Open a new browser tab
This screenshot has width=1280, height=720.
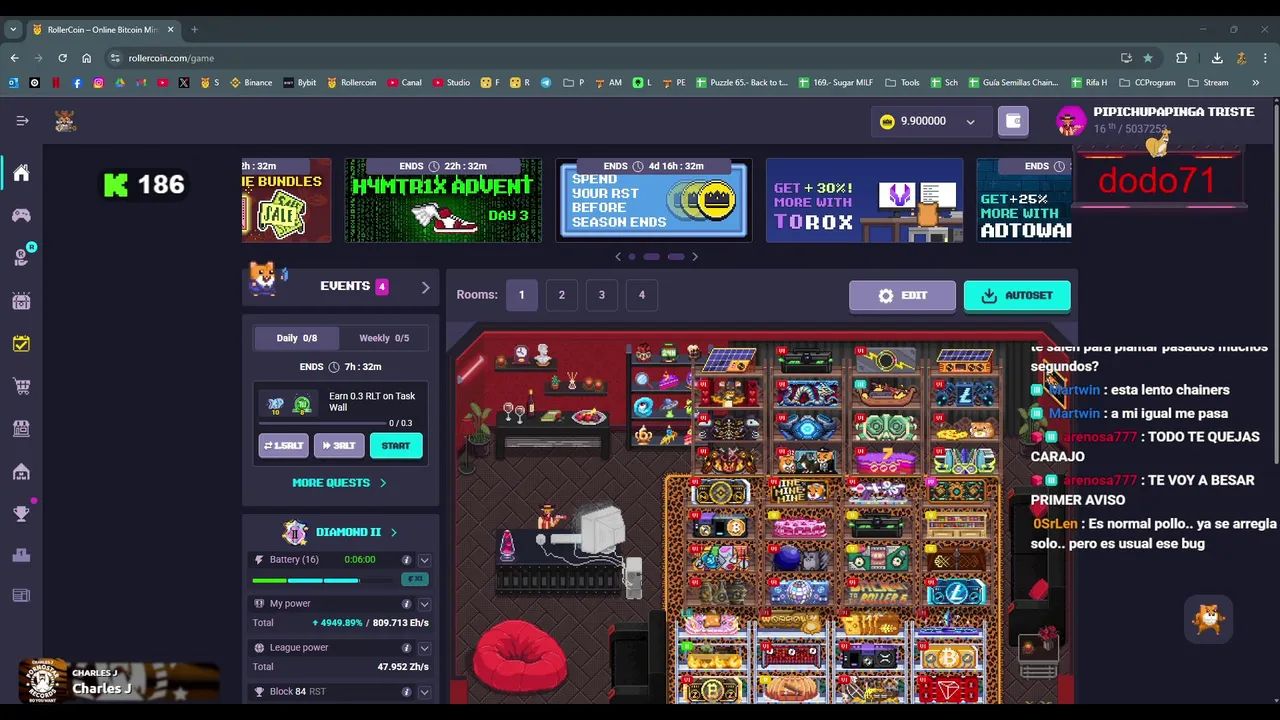(194, 30)
